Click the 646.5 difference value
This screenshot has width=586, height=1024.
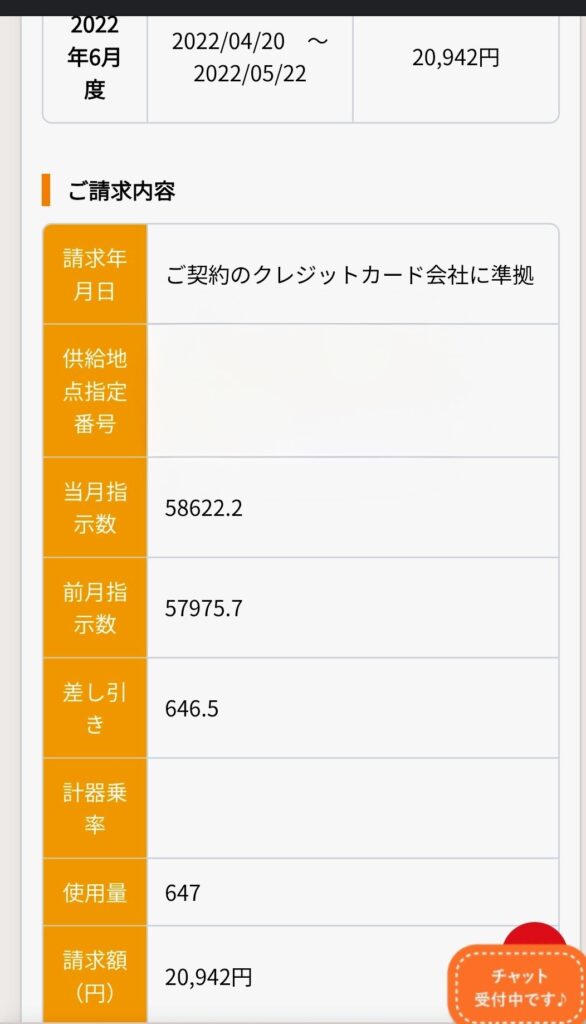(x=191, y=709)
